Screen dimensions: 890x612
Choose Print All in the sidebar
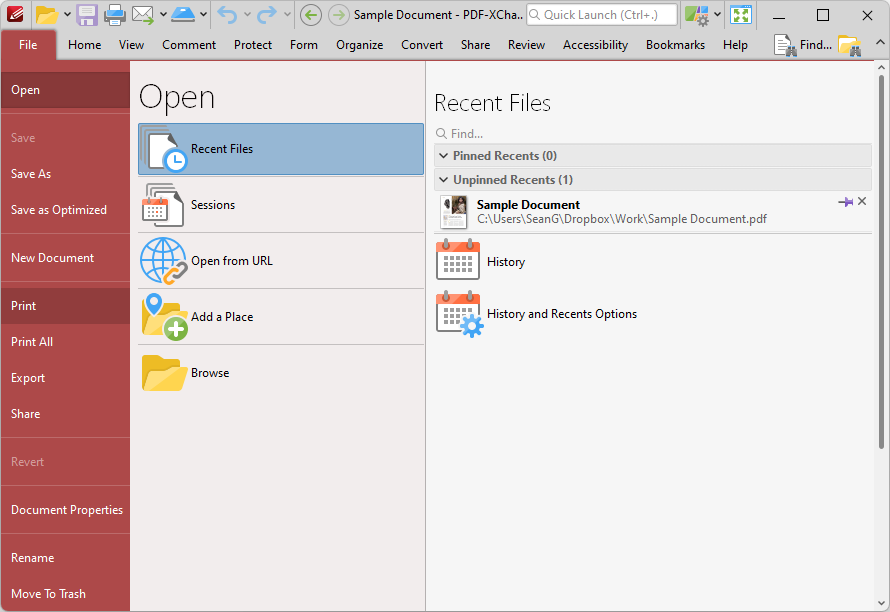pos(65,342)
